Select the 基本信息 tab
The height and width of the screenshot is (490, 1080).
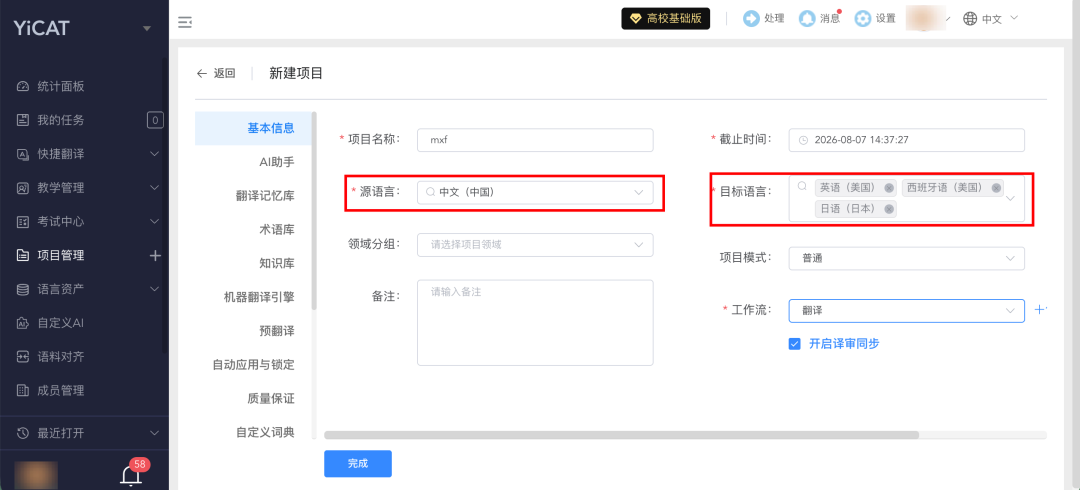point(253,127)
